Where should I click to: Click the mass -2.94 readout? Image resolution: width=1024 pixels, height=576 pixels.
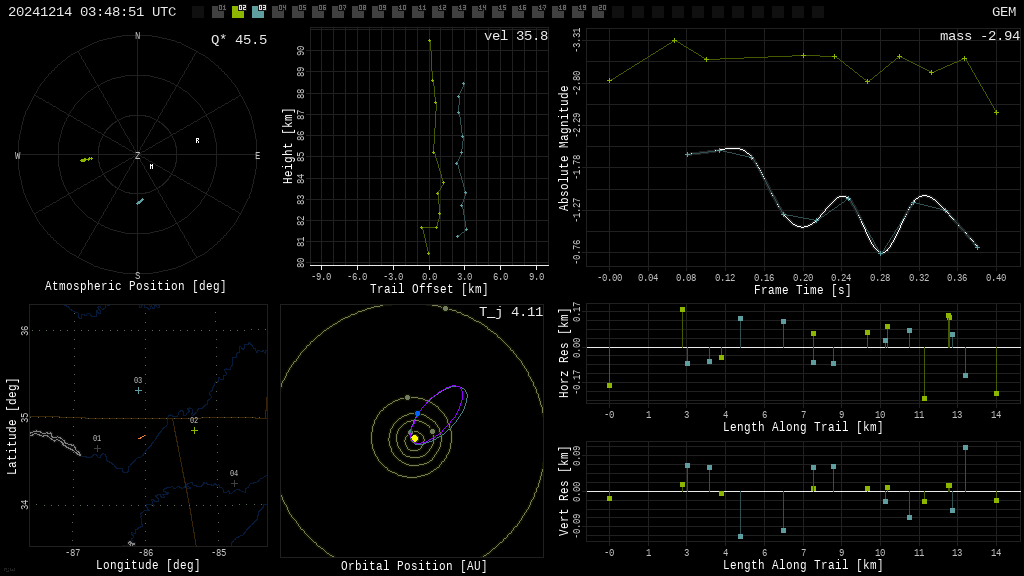979,36
